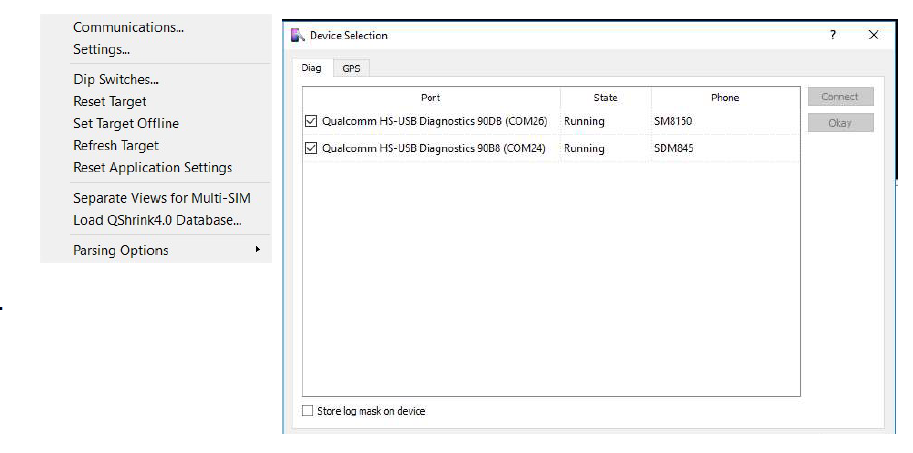Screen dimensions: 913x453
Task: Open Load QShrink4.0 Database option
Action: pyautogui.click(x=157, y=221)
